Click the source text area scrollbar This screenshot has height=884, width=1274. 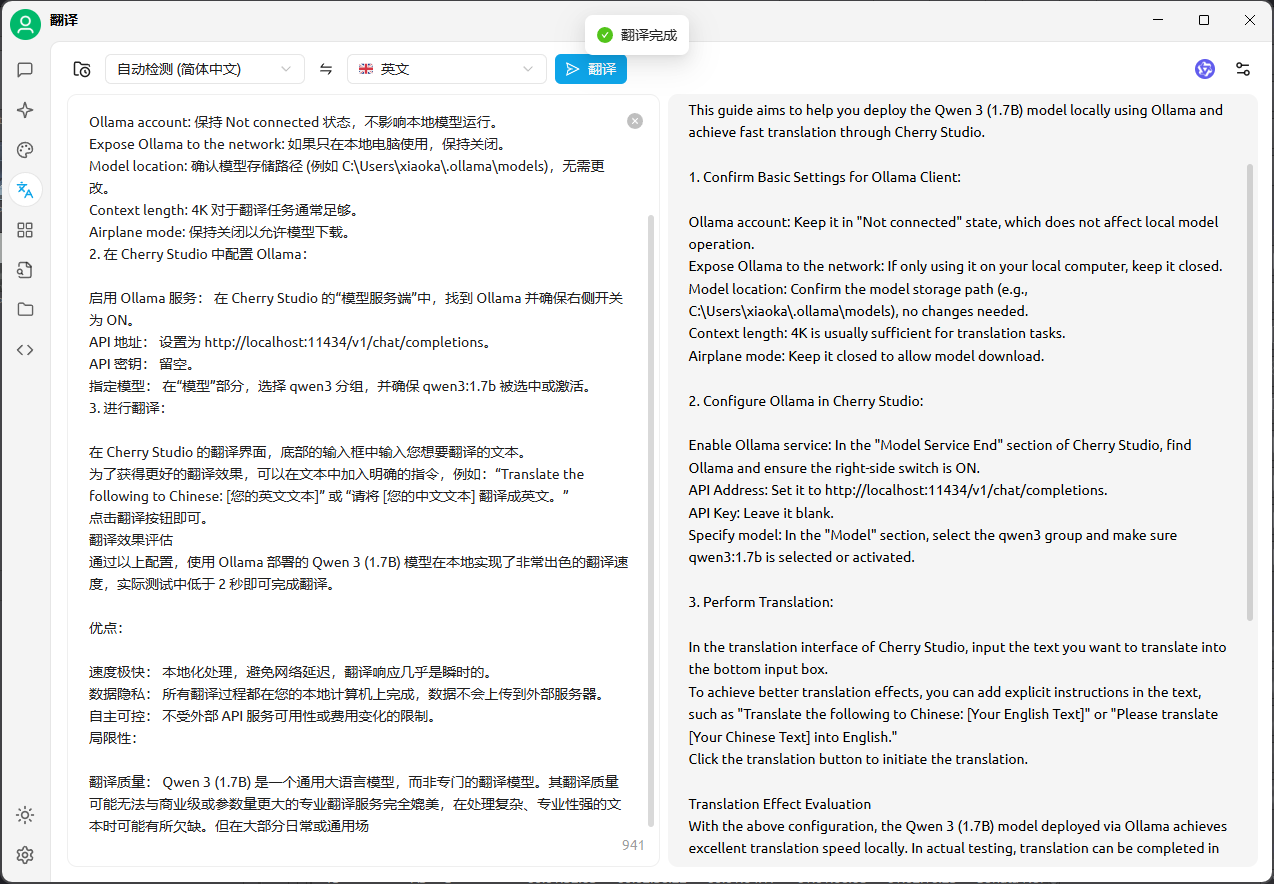click(x=652, y=520)
